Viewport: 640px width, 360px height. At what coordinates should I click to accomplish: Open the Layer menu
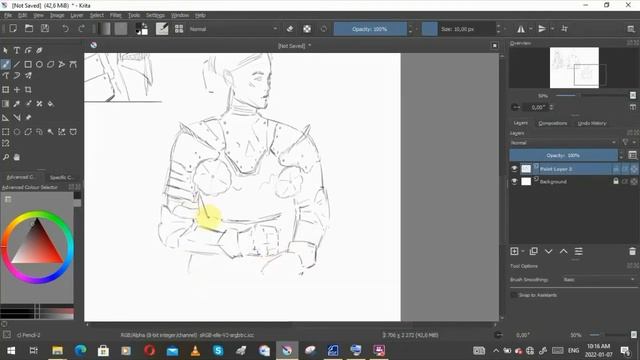point(76,15)
